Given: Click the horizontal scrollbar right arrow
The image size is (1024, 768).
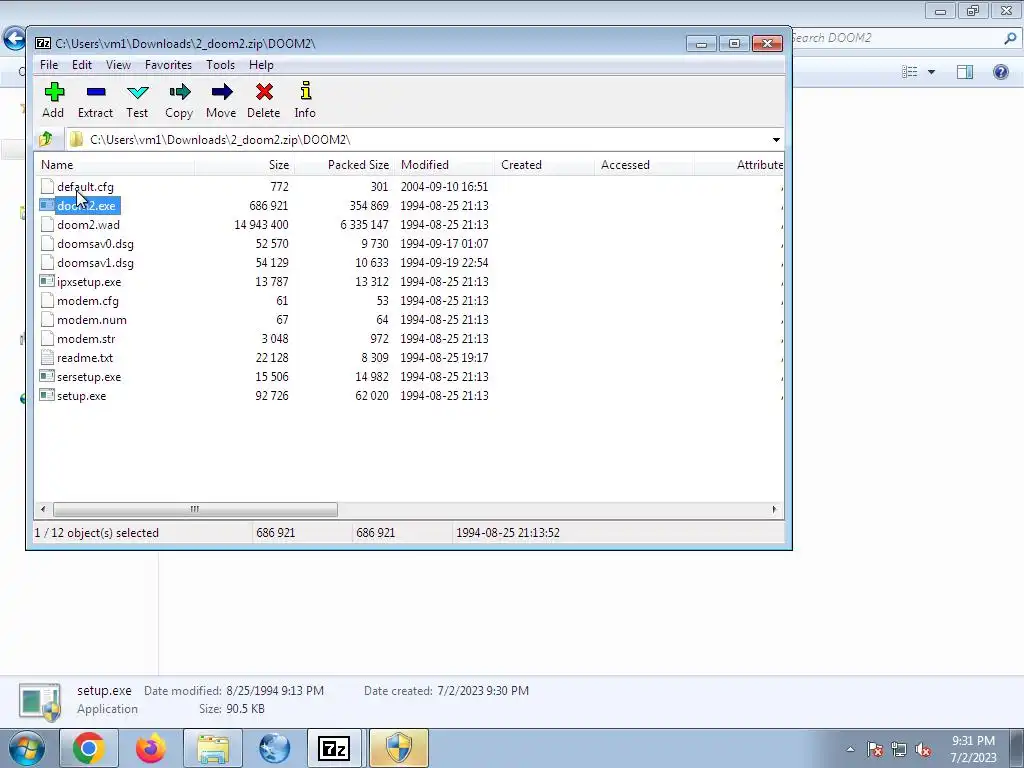Looking at the screenshot, I should point(775,509).
